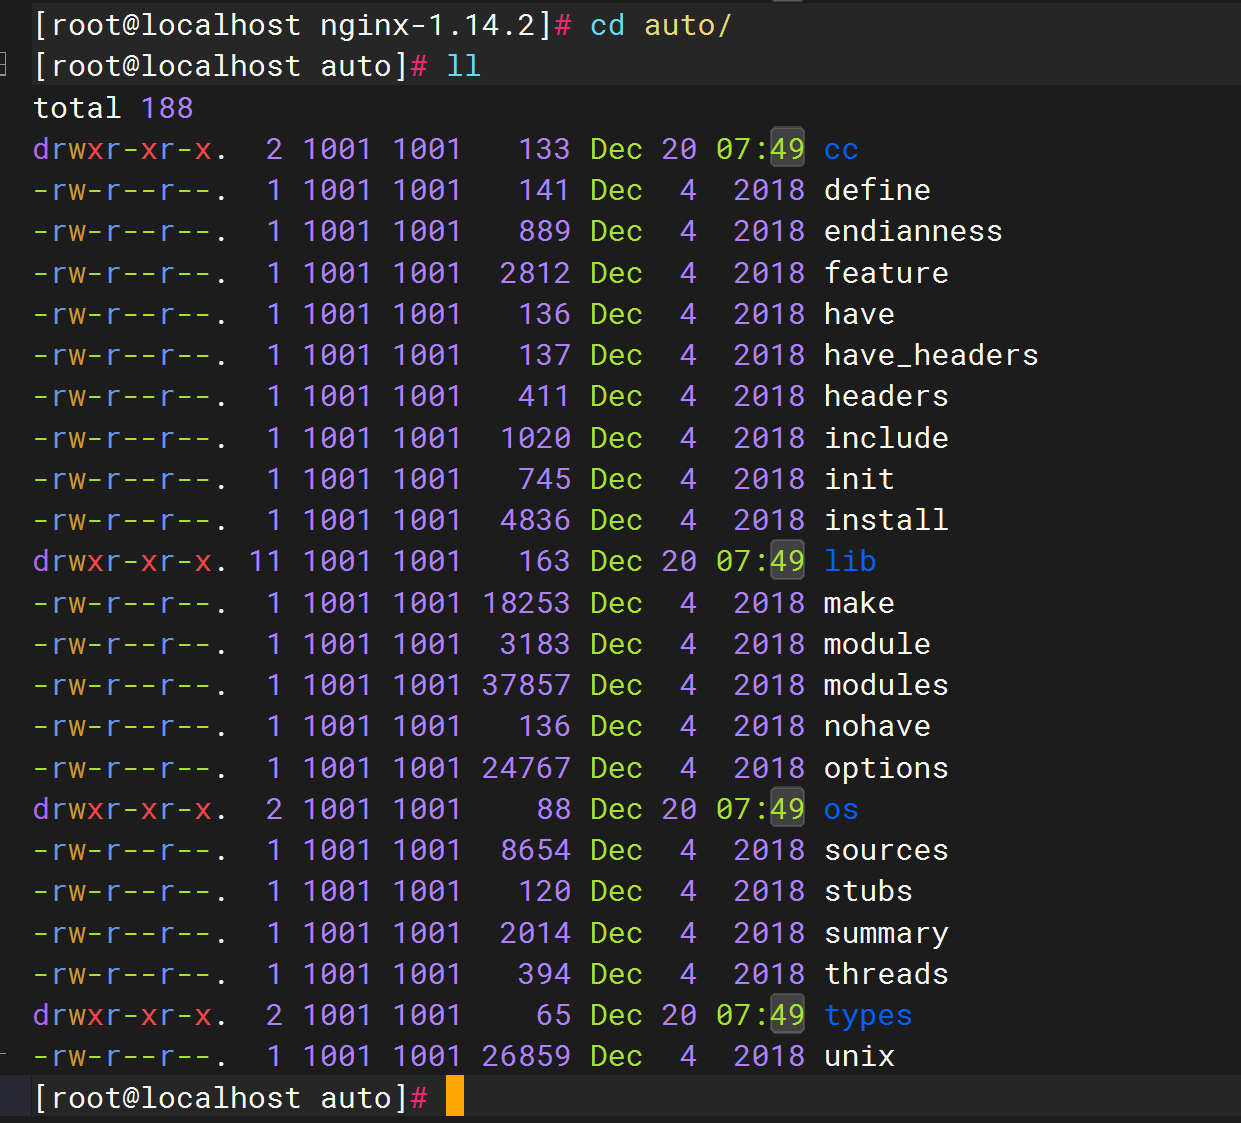The height and width of the screenshot is (1123, 1241).
Task: Click the size value '889' for endianness
Action: [x=544, y=231]
